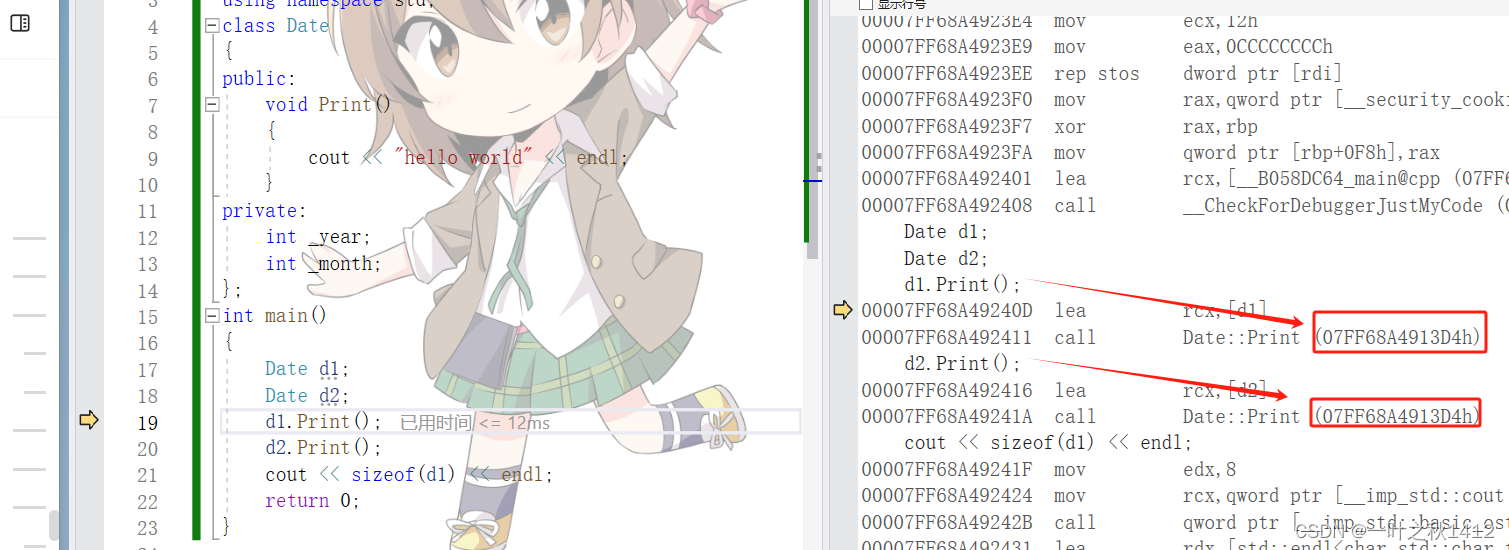
Task: Click the int _month; declaration
Action: 323,264
